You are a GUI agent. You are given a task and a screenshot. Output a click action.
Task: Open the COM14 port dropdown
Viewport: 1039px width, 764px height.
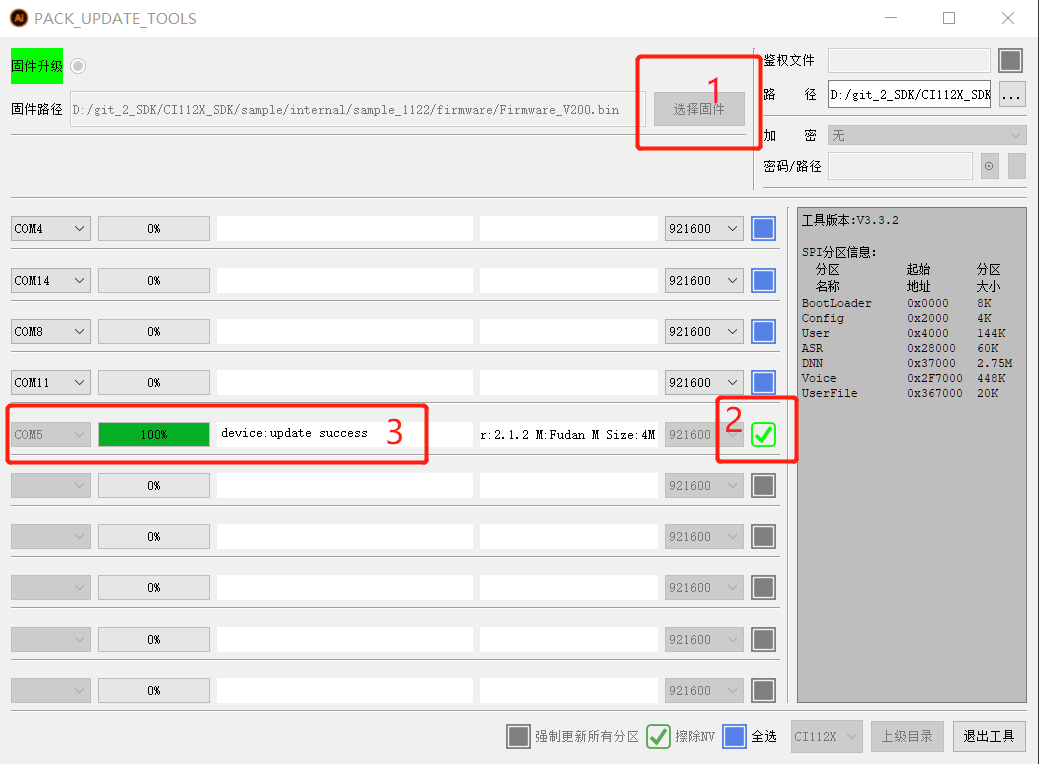[x=51, y=281]
